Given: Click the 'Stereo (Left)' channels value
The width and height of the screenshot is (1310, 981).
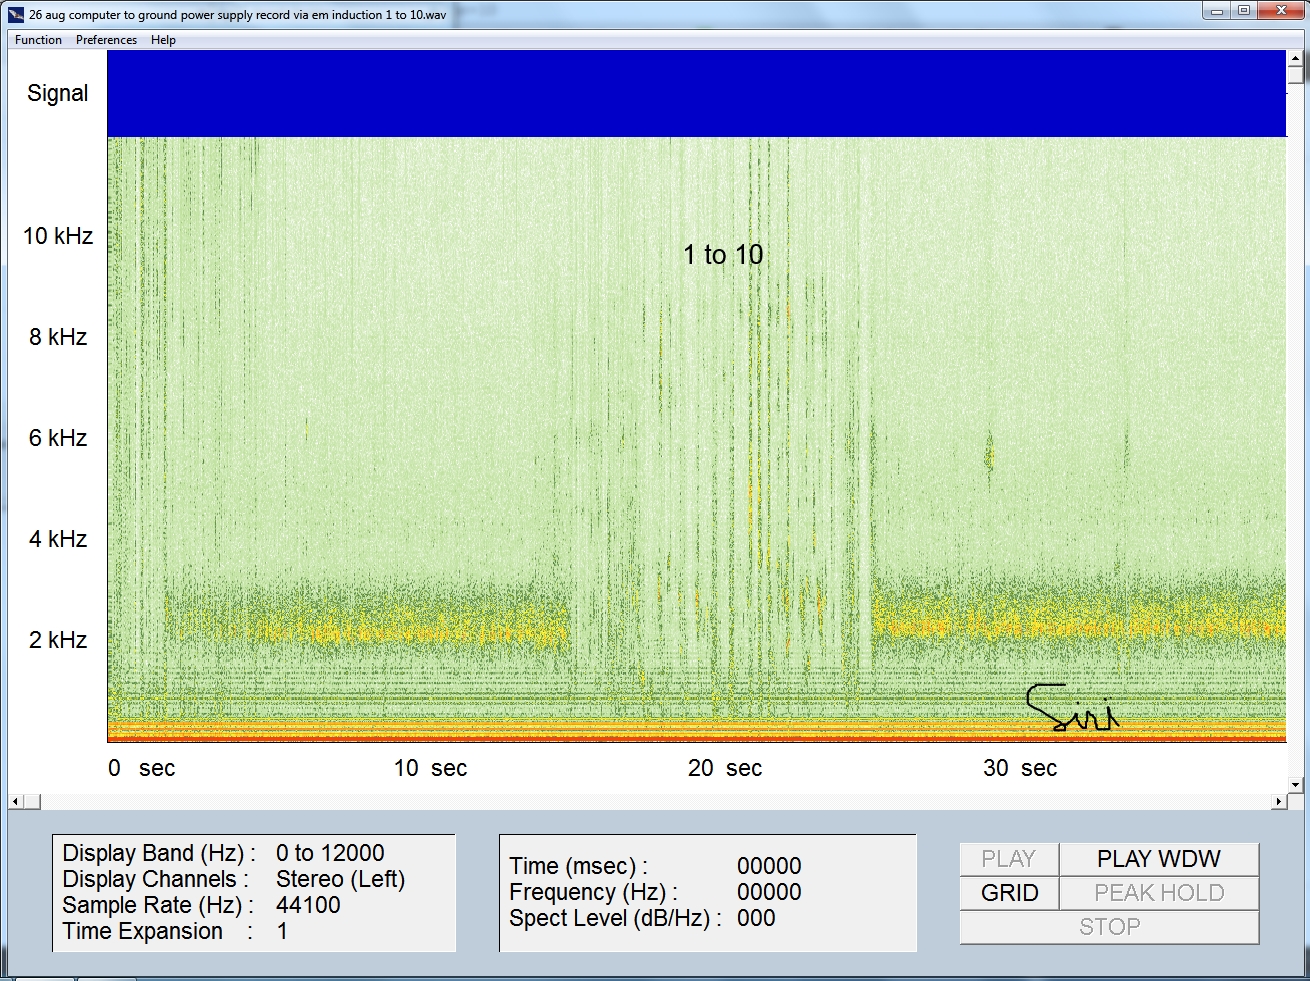Looking at the screenshot, I should pyautogui.click(x=340, y=879).
